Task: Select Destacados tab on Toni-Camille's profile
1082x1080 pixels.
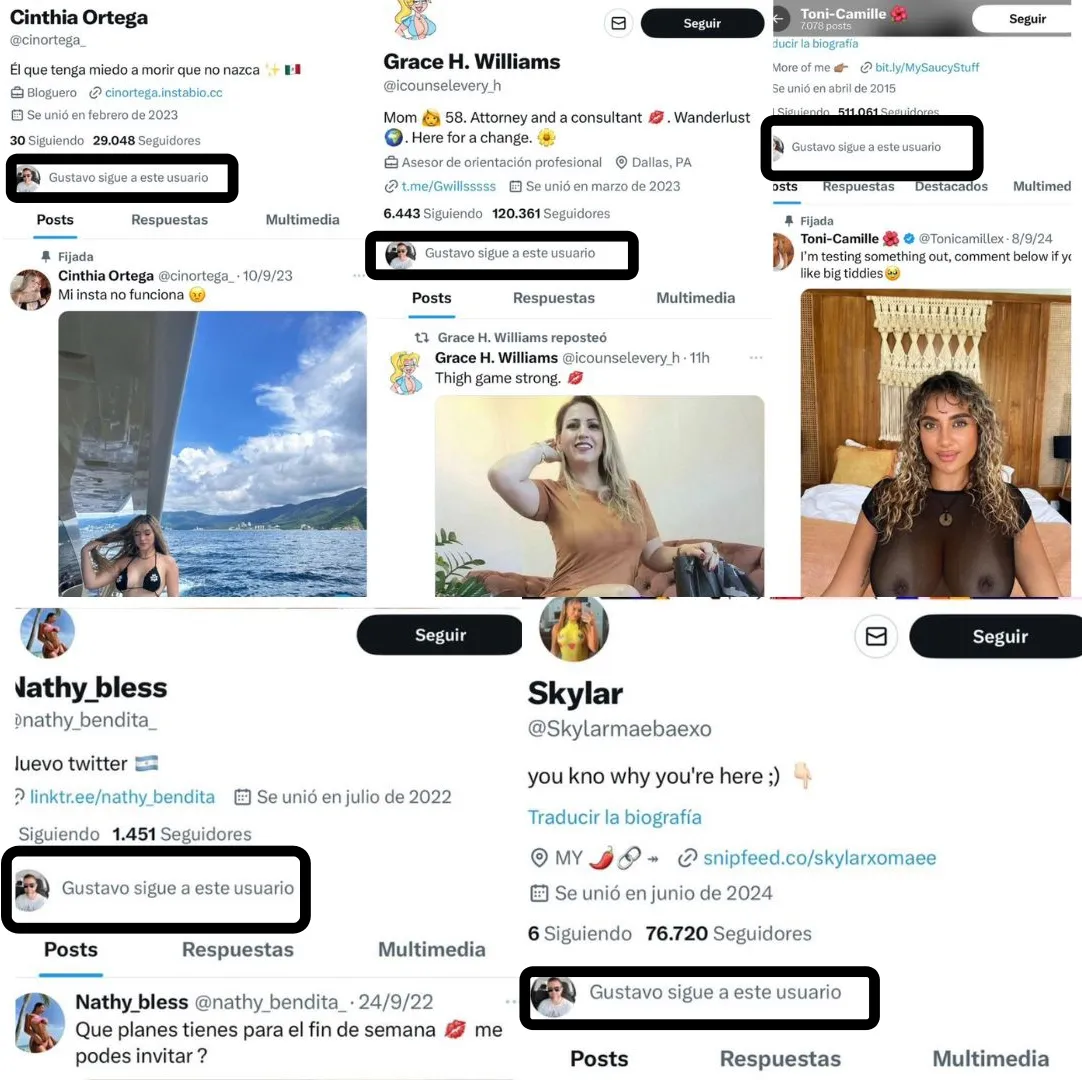Action: pos(951,186)
